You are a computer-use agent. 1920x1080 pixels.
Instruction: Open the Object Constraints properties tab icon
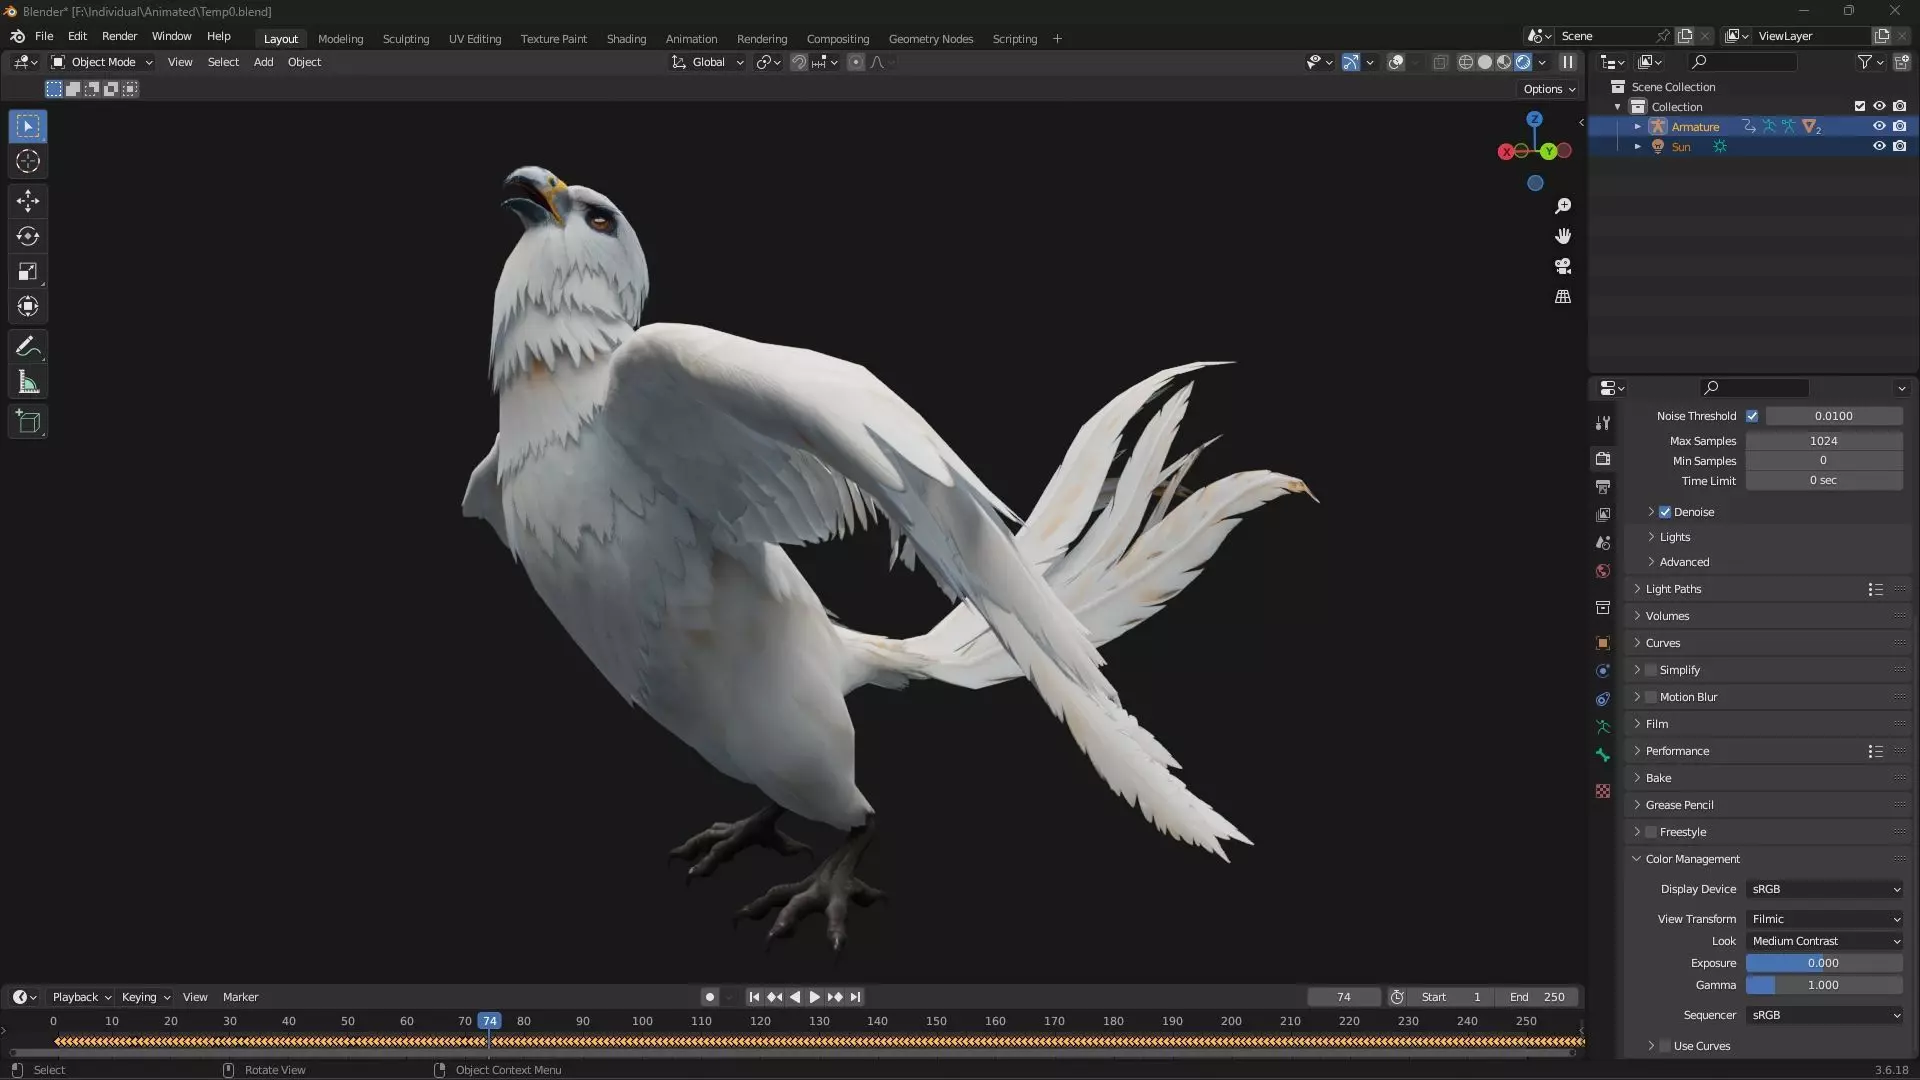pyautogui.click(x=1603, y=699)
